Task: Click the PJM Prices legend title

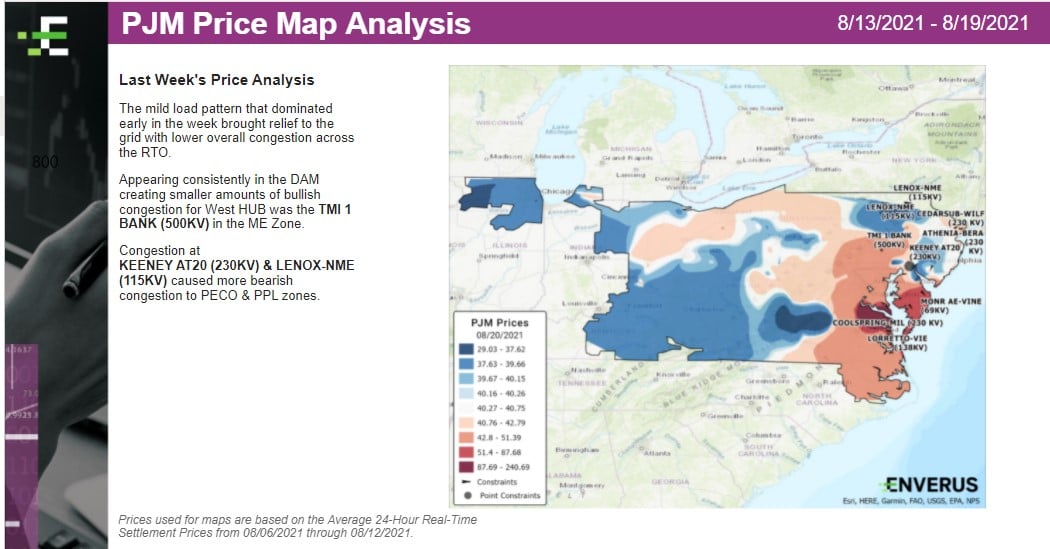Action: pyautogui.click(x=499, y=323)
